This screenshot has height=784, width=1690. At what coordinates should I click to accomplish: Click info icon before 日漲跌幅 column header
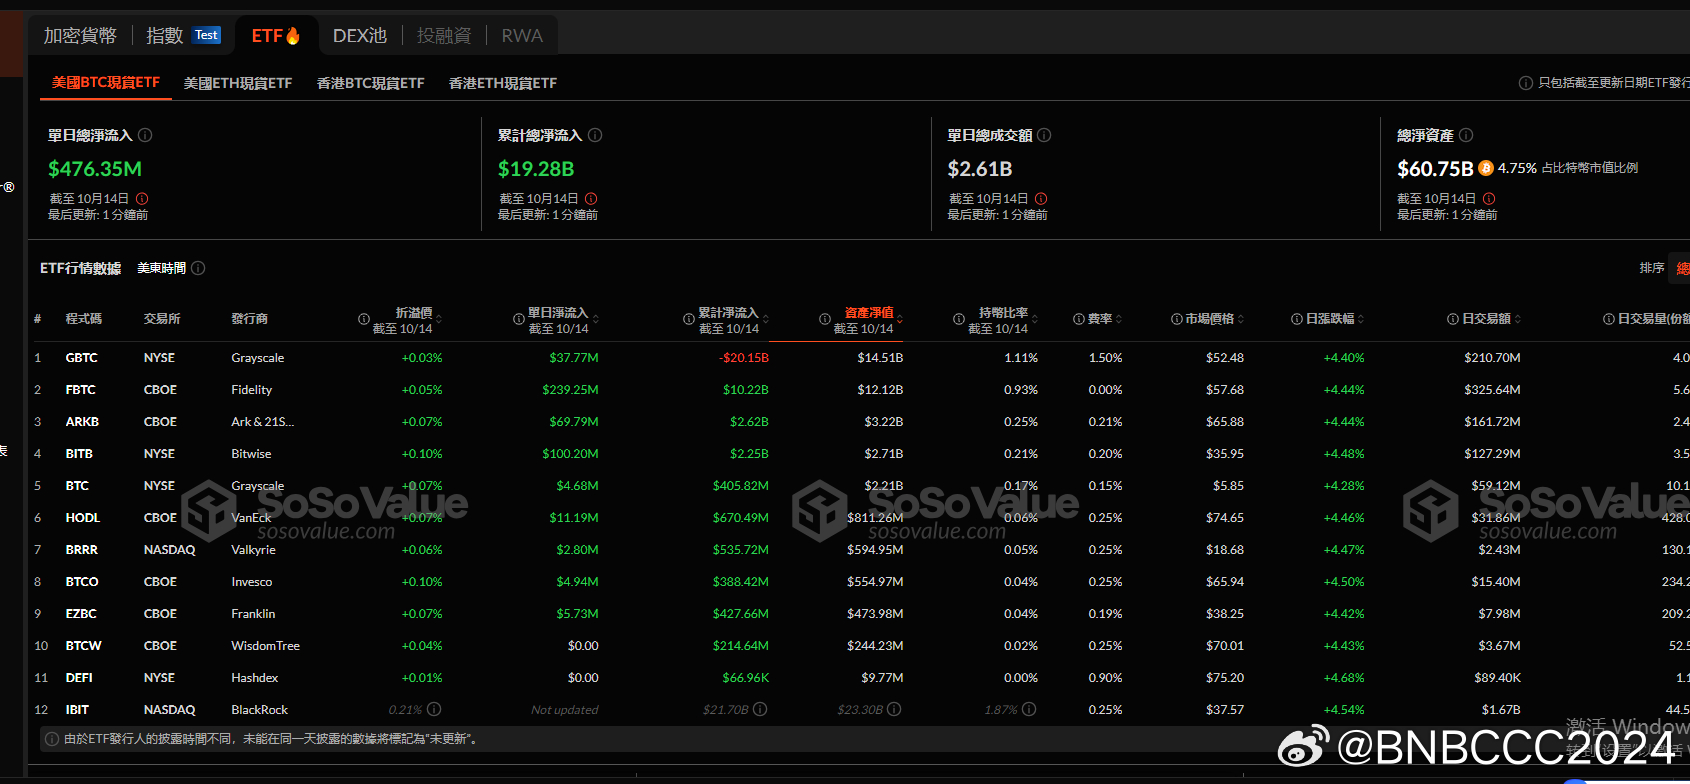tap(1297, 319)
